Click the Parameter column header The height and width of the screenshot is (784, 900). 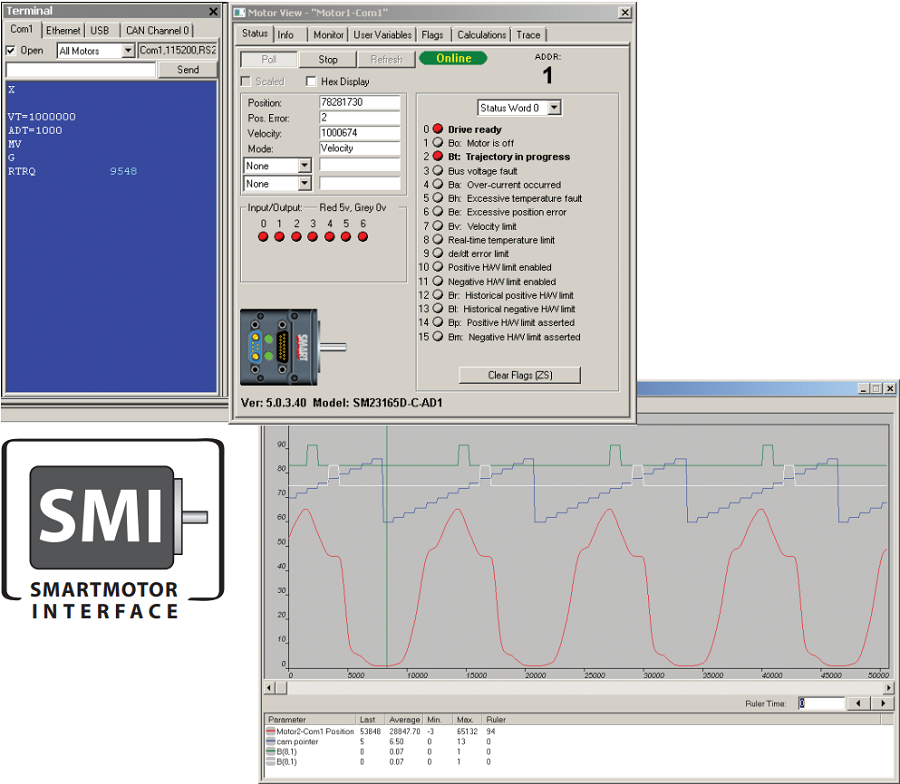pos(310,719)
